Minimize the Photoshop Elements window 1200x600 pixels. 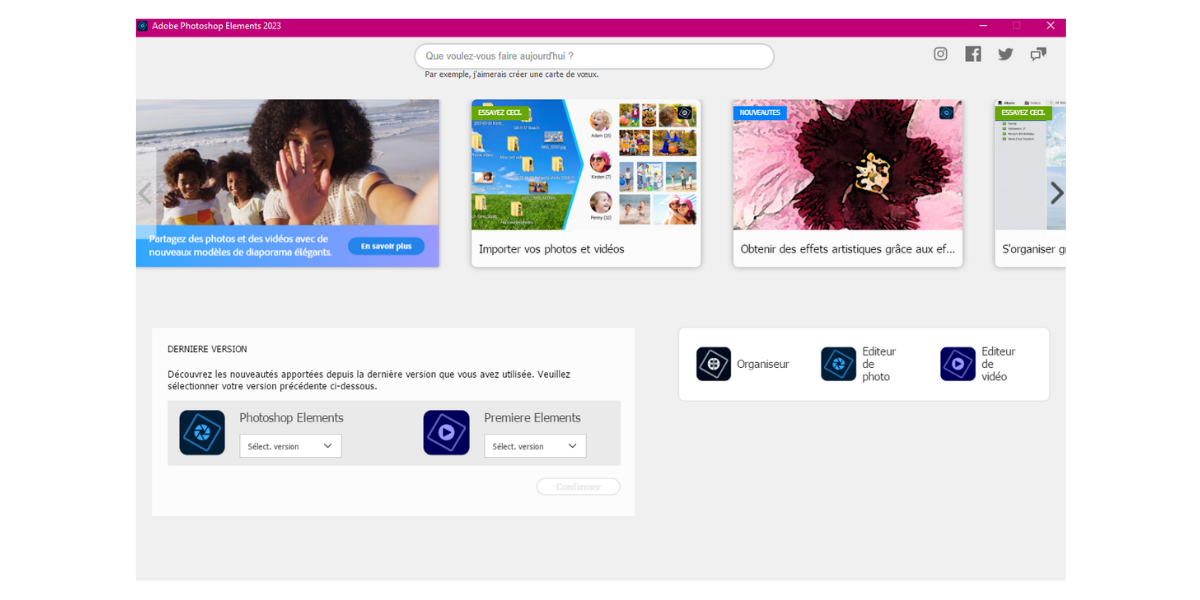point(983,26)
